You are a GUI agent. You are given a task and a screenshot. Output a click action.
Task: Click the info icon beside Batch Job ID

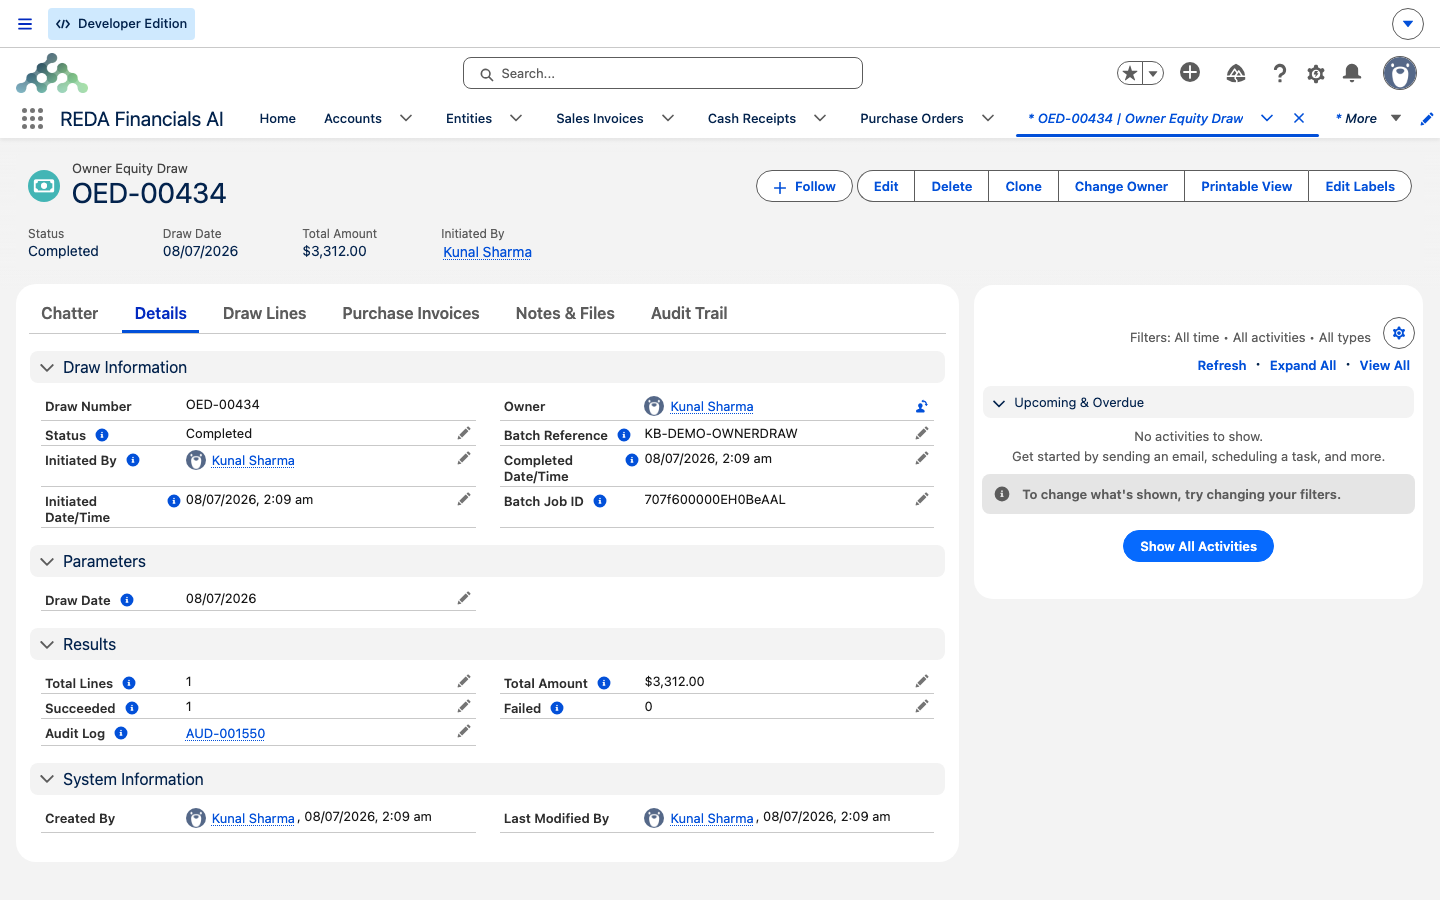click(x=600, y=501)
